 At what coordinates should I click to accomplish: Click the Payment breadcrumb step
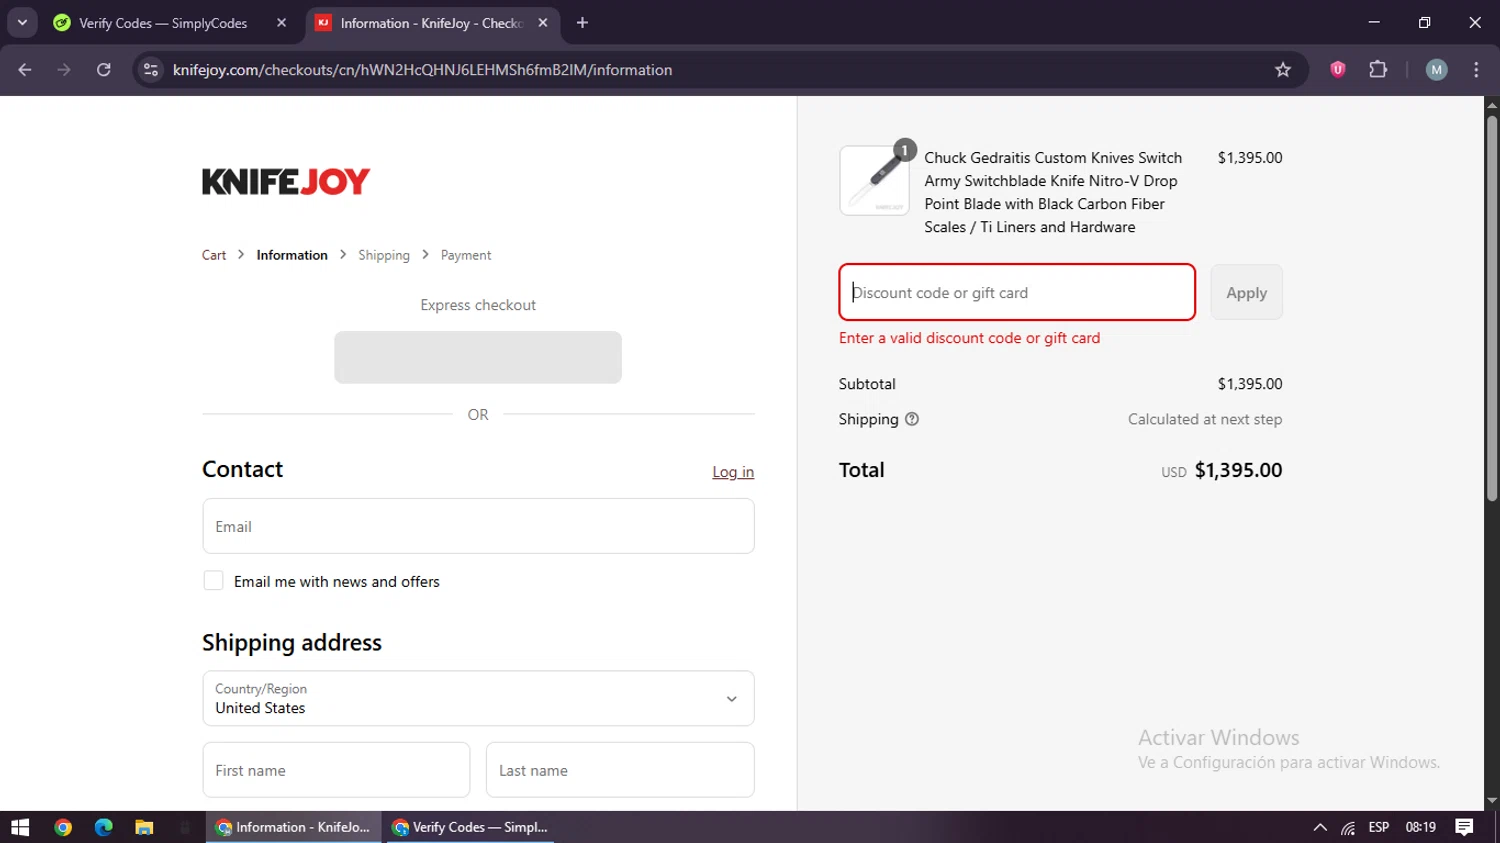click(466, 255)
